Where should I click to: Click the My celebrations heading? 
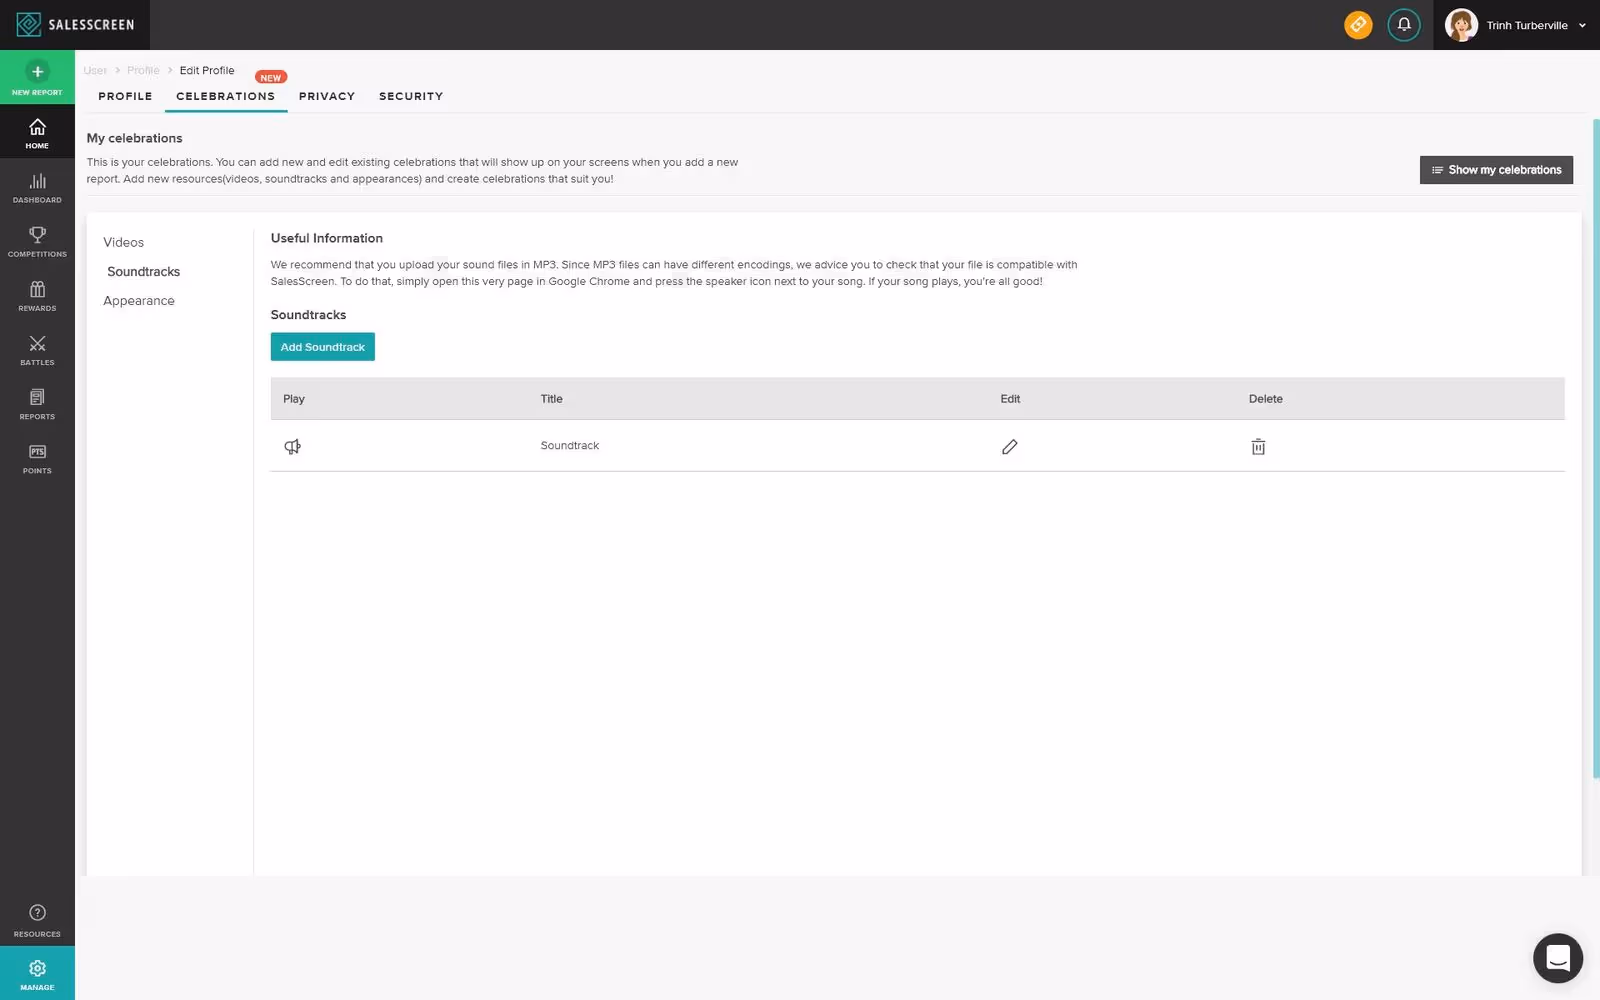click(135, 138)
